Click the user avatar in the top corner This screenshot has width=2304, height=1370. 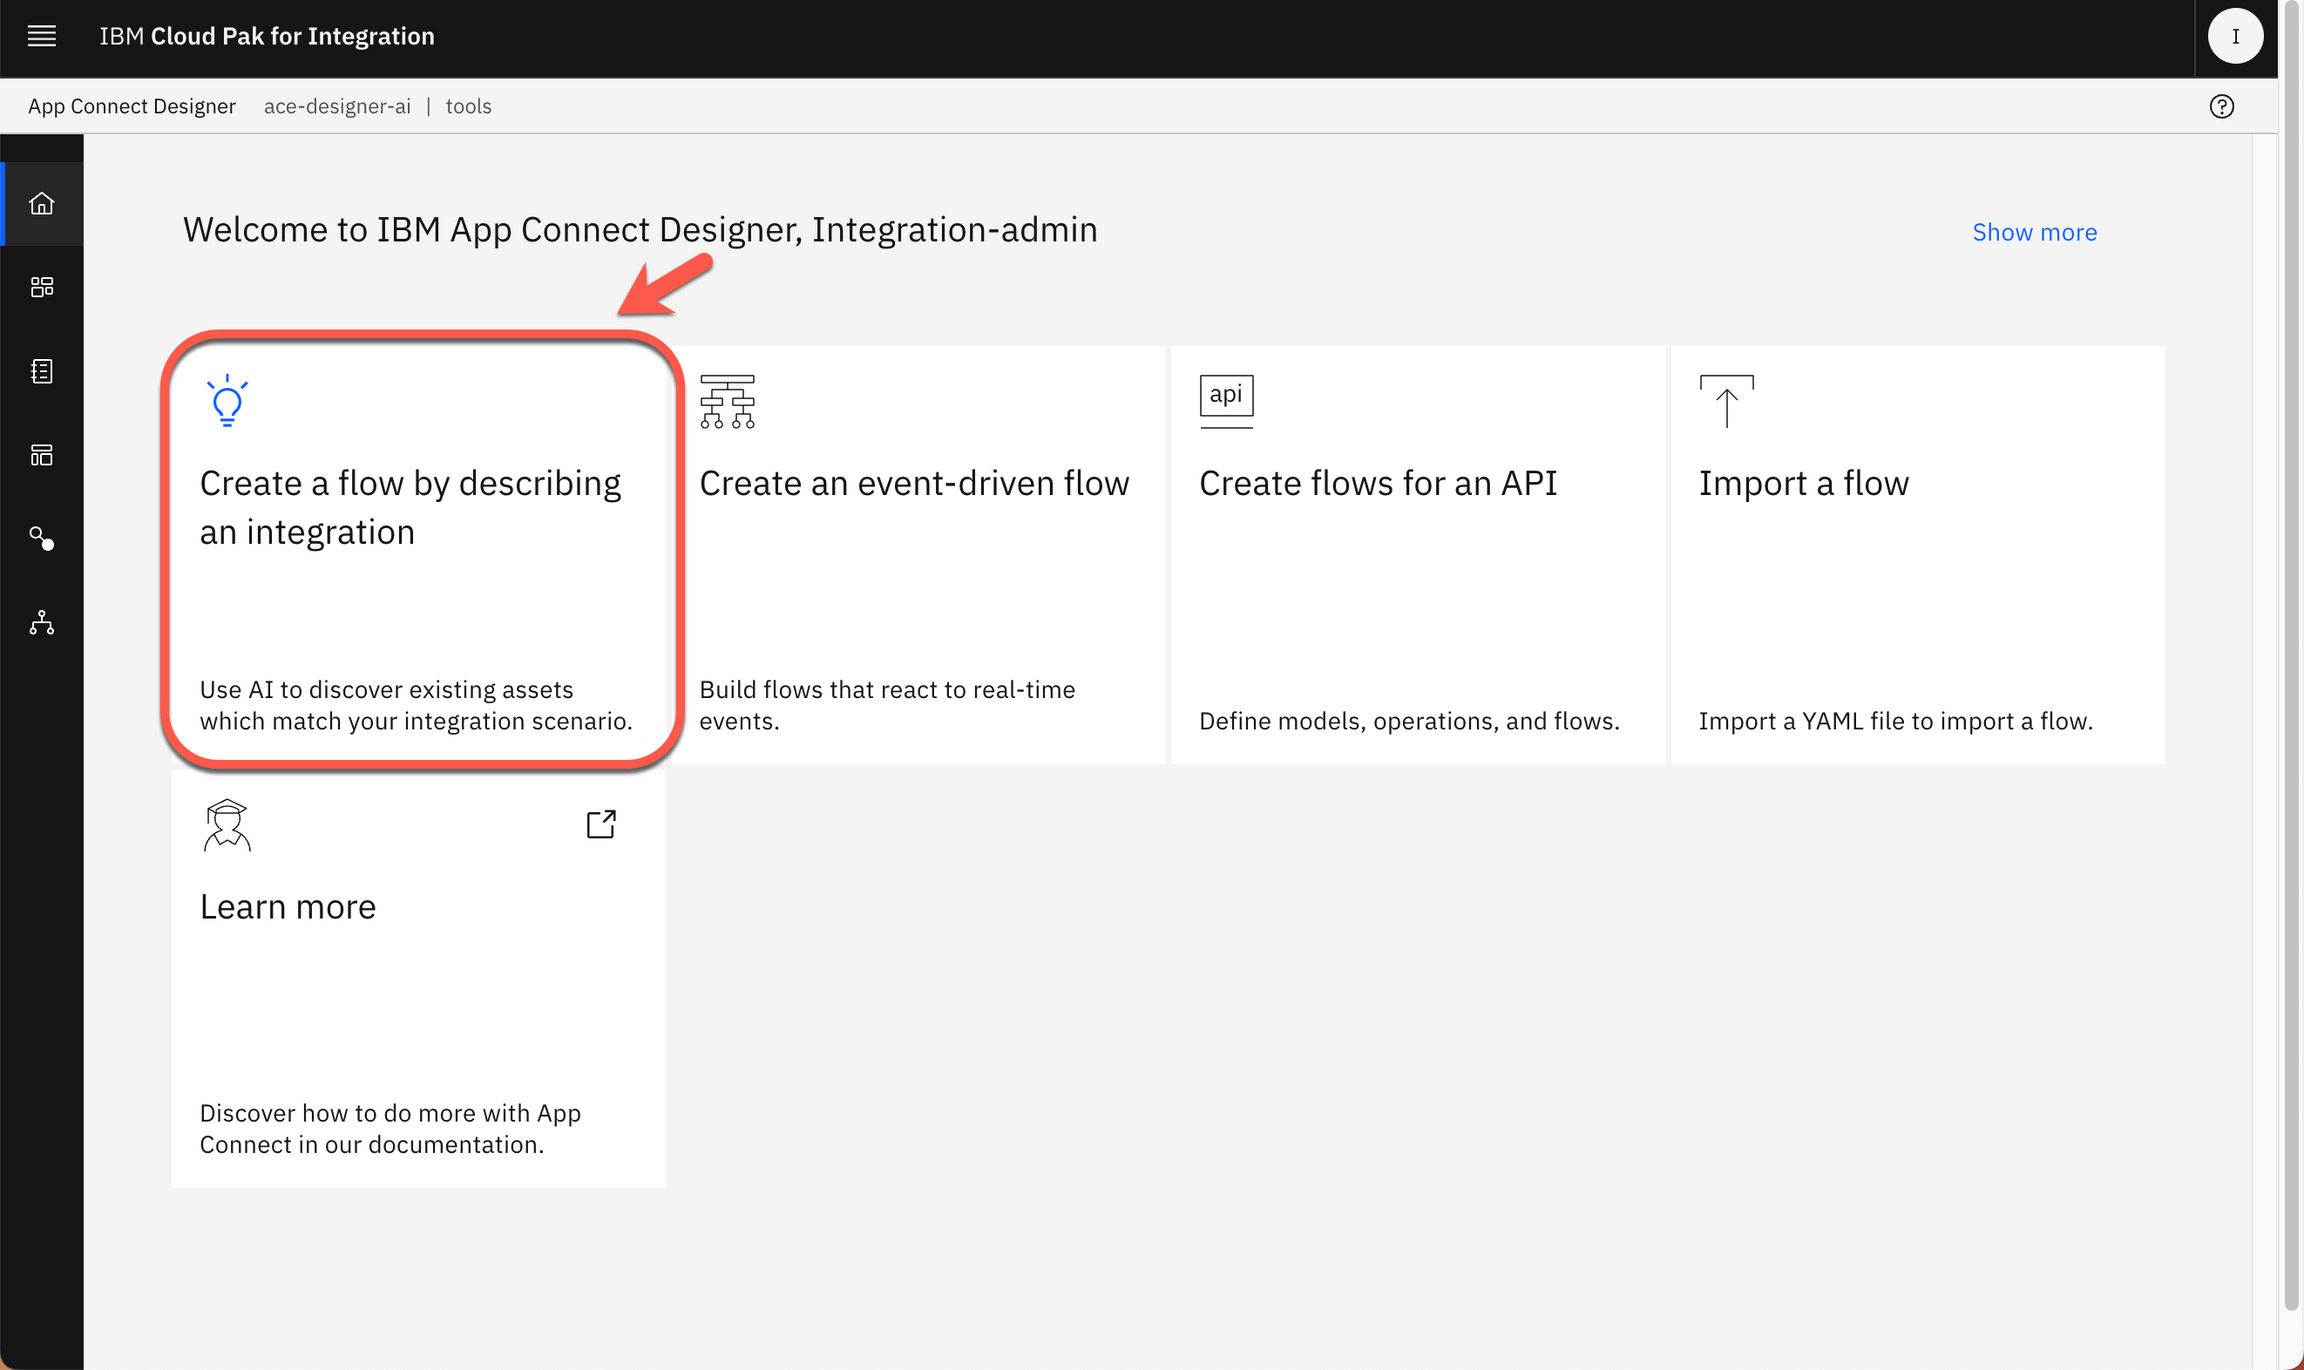pyautogui.click(x=2235, y=36)
